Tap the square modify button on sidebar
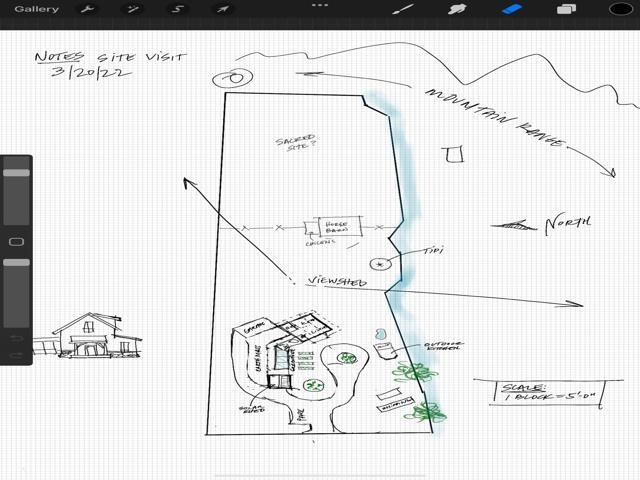This screenshot has width=640, height=480. (x=16, y=242)
